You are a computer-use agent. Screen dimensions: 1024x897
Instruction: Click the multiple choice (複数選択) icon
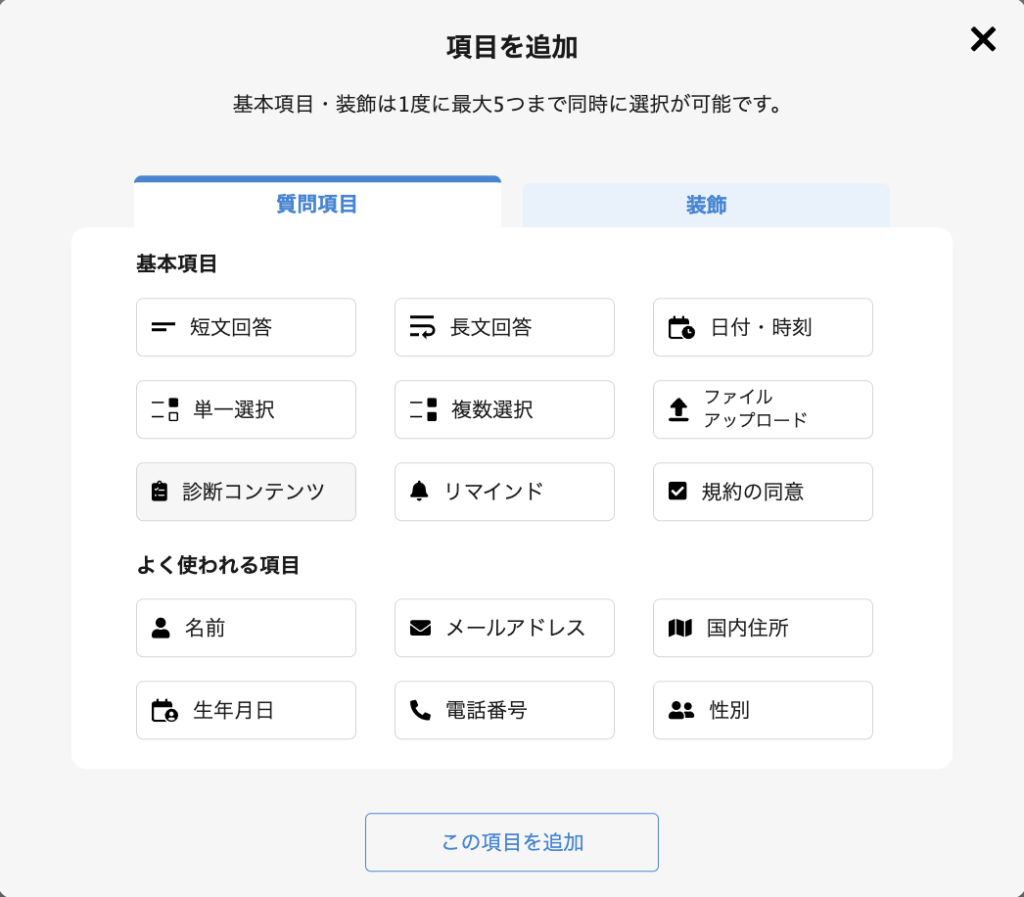coord(424,409)
